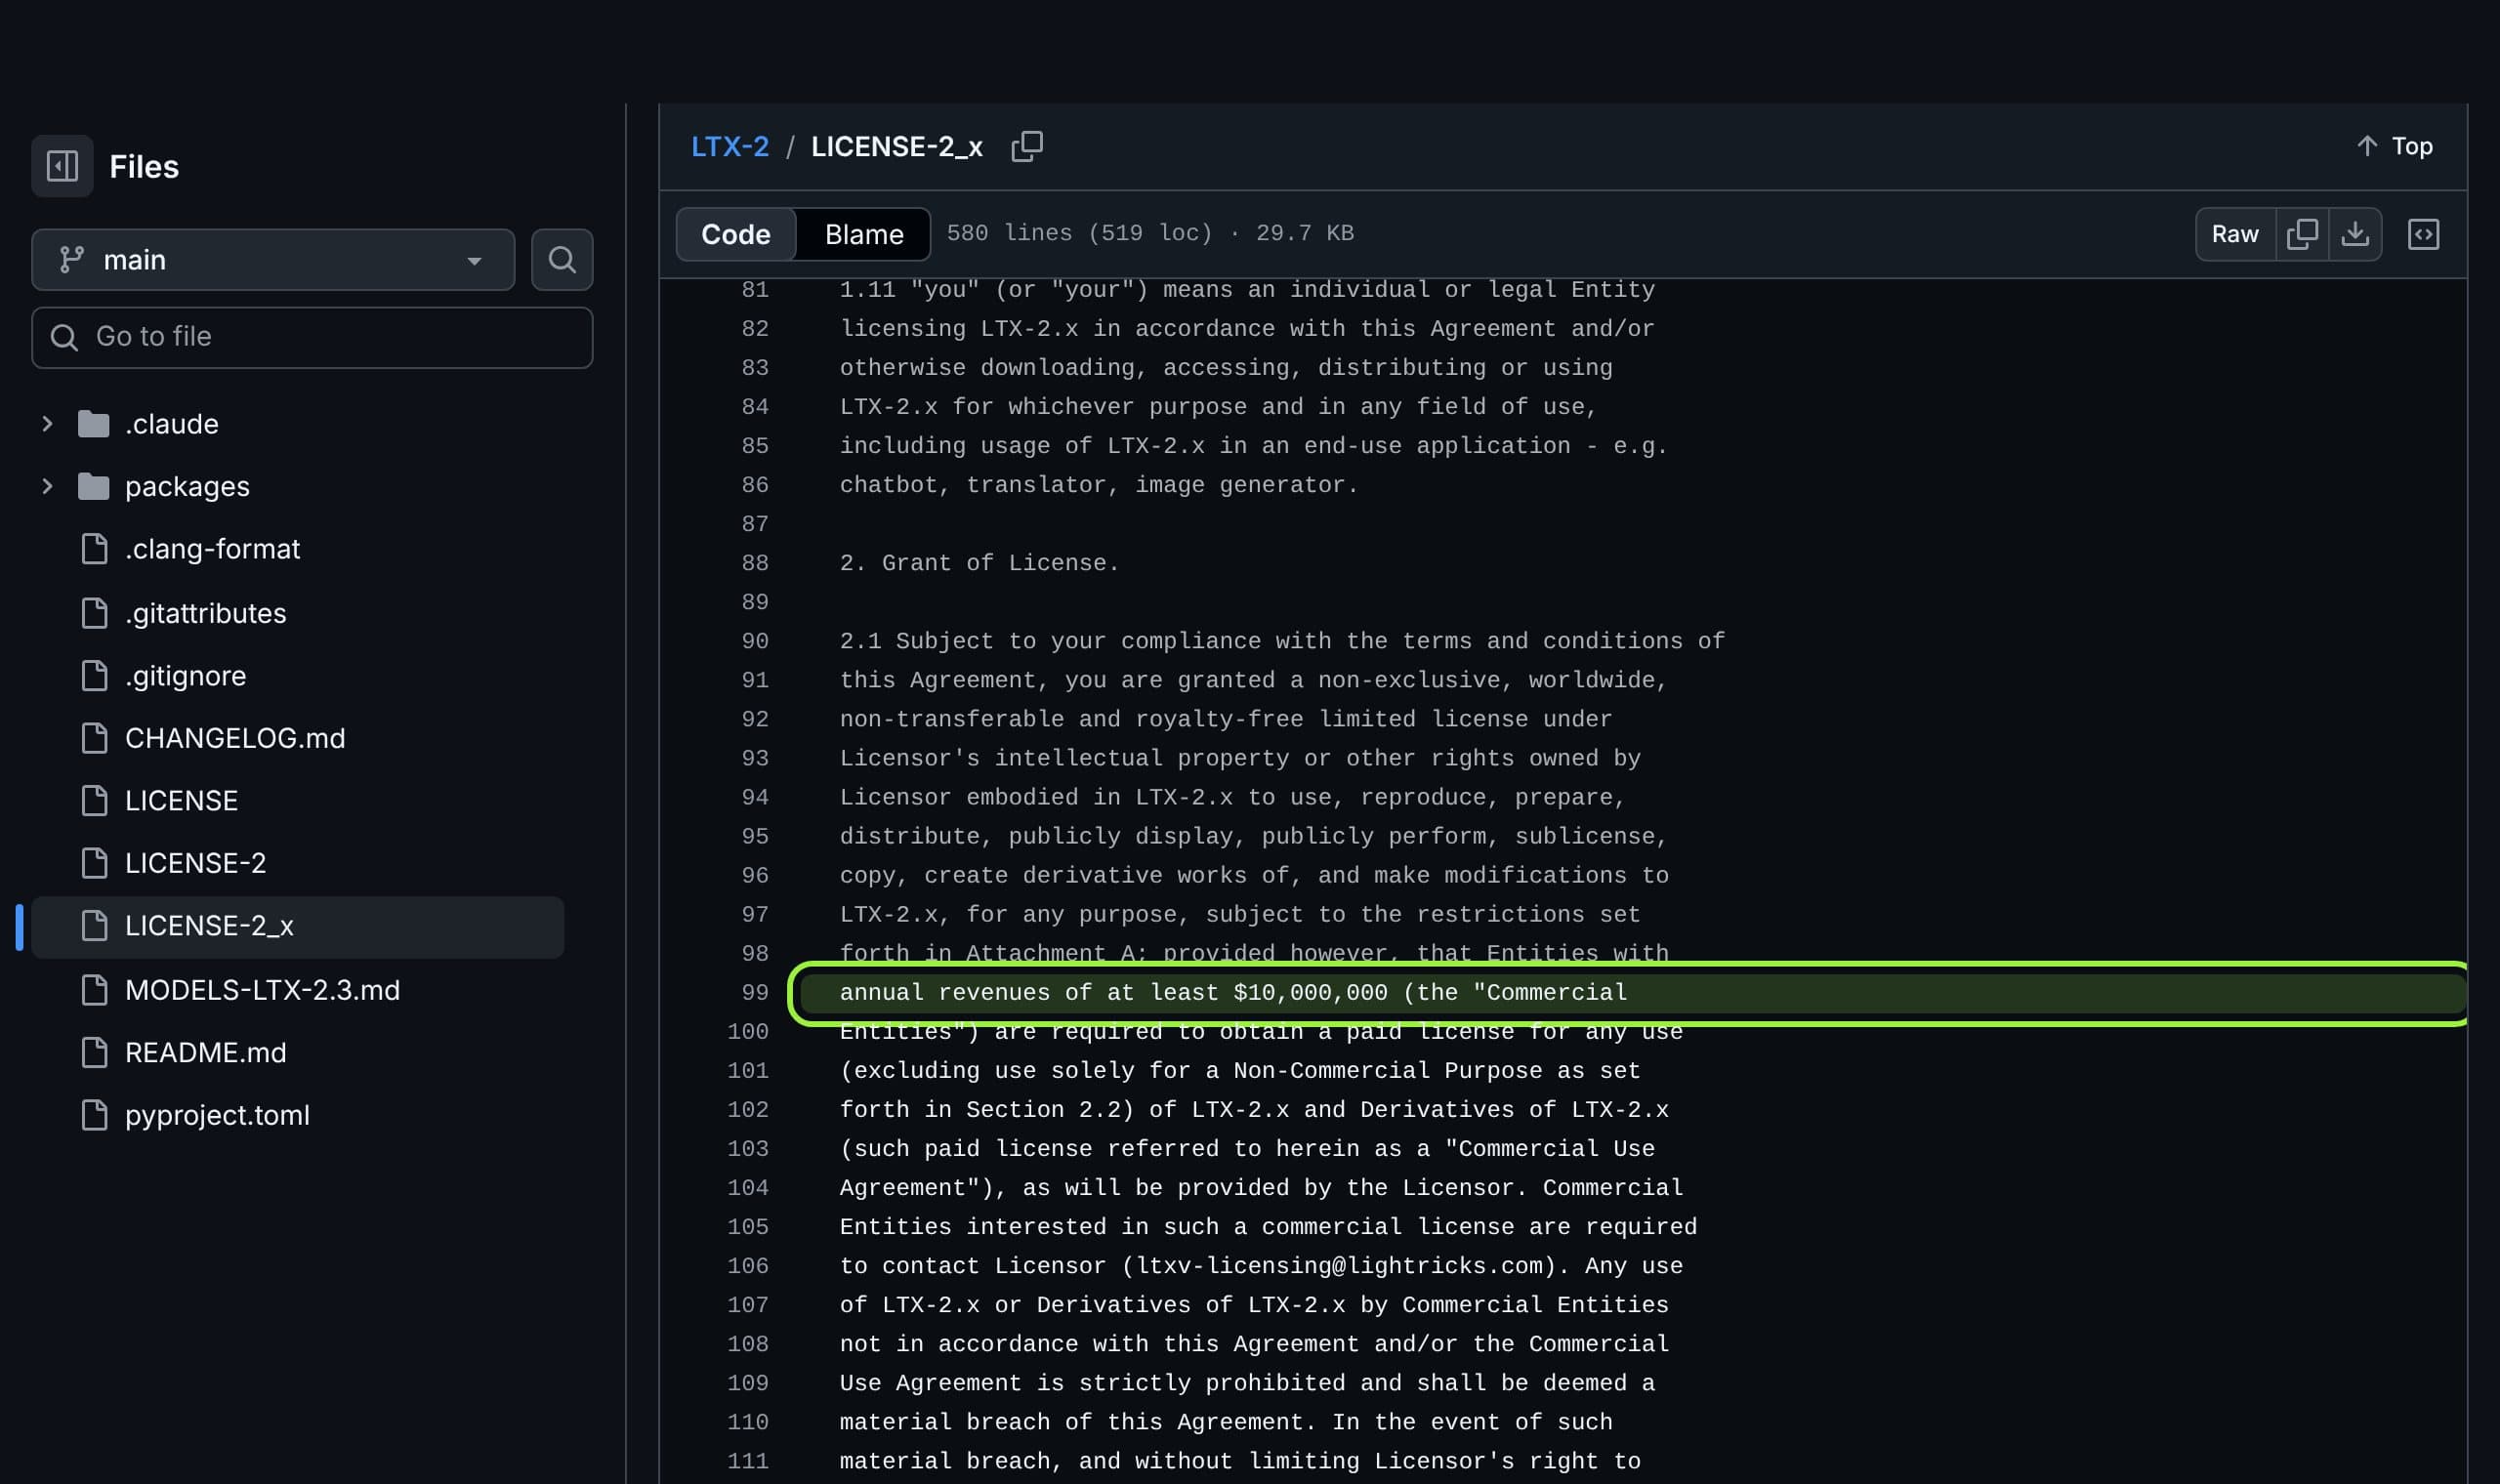Expand the packages folder chevron
Viewport: 2500px width, 1484px height.
[x=47, y=487]
